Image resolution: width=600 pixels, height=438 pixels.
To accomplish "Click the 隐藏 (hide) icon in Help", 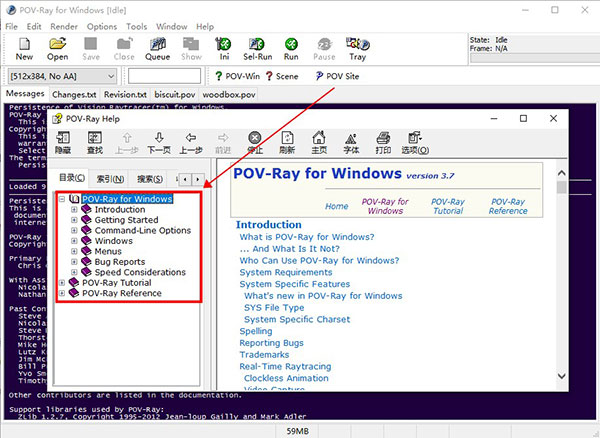I will click(x=63, y=138).
